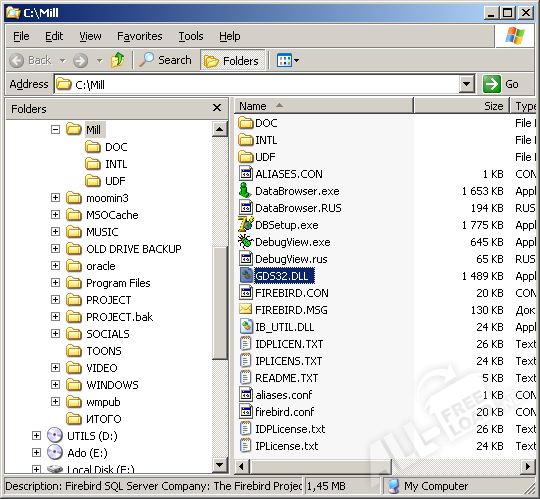Expand the UTILS (D:) drive node

(36, 436)
